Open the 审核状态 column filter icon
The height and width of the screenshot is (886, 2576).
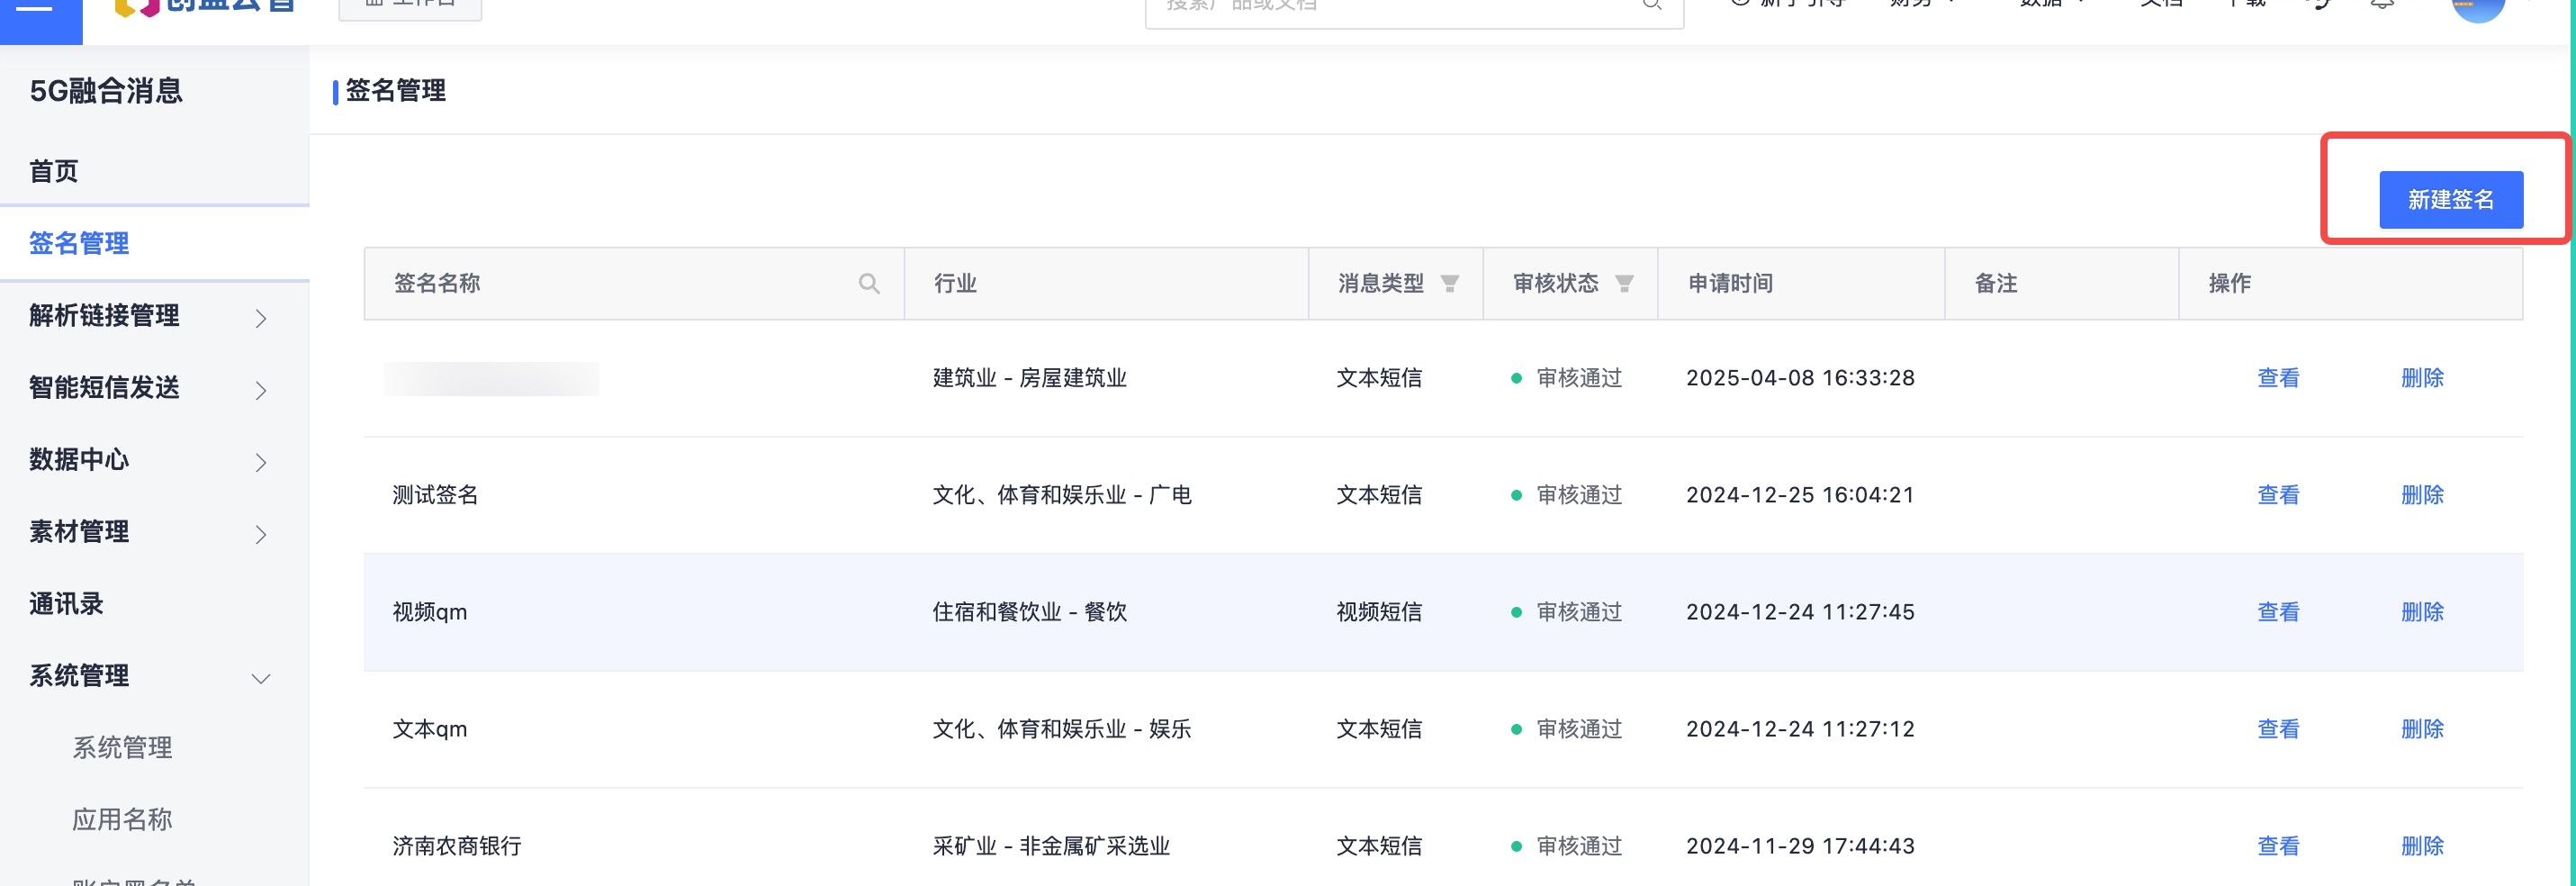(1624, 284)
